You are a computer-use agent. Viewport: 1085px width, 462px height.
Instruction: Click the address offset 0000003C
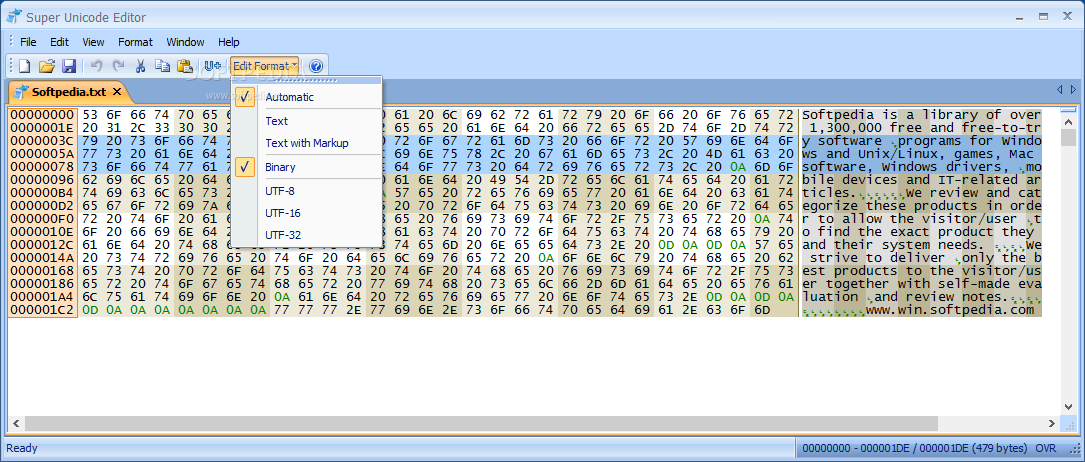42,140
